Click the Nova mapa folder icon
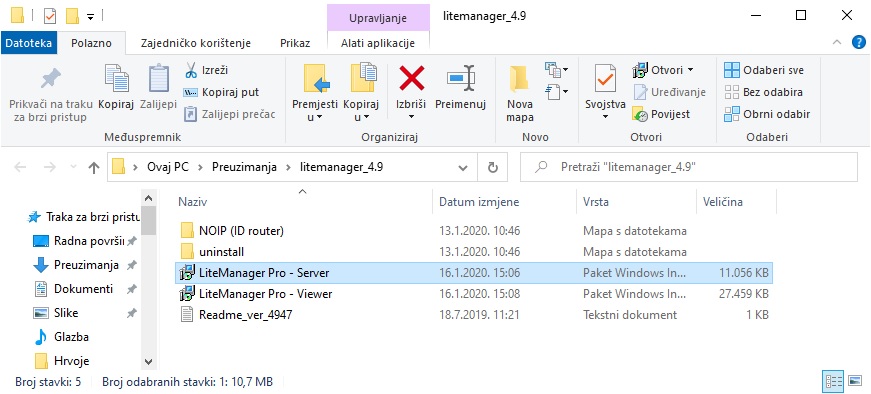The height and width of the screenshot is (394, 871). click(x=519, y=78)
